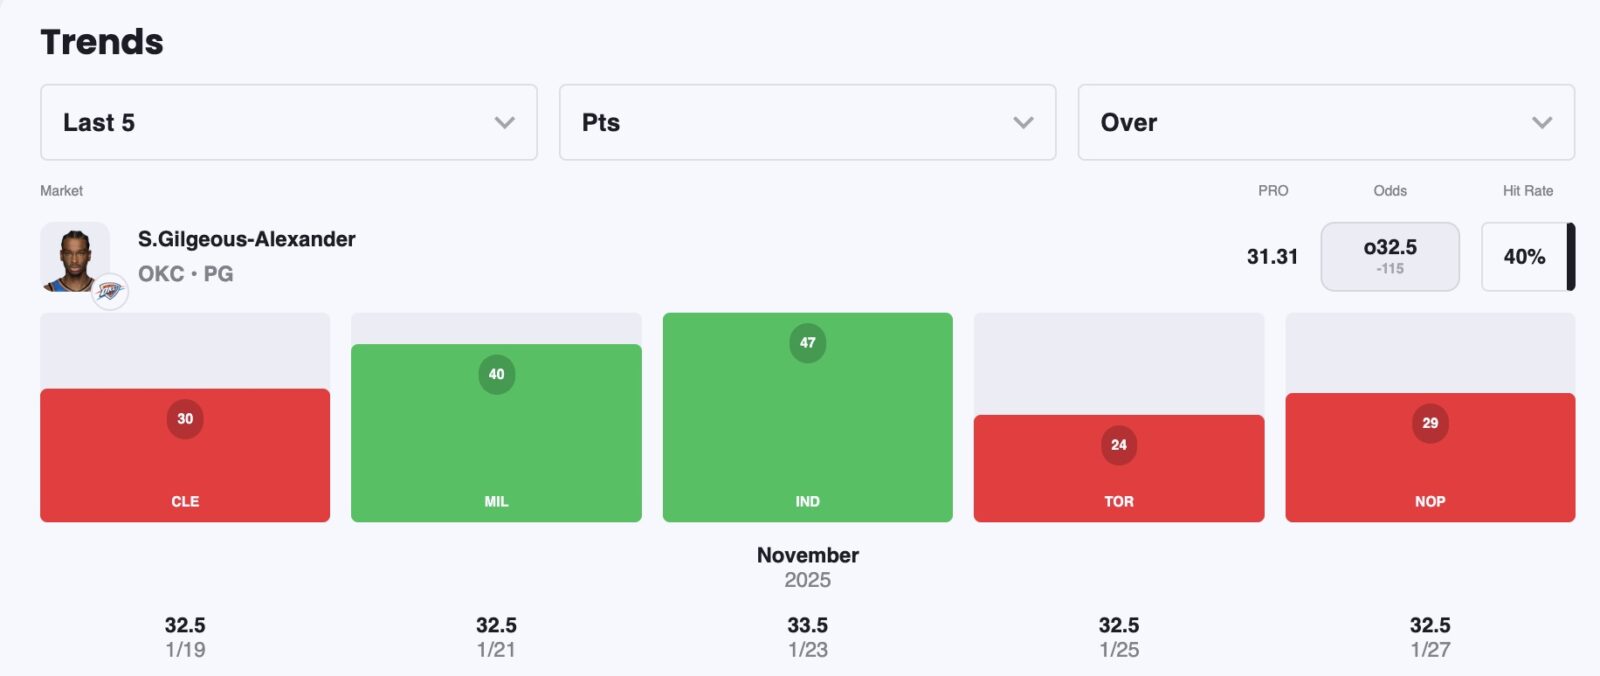Click the 40% hit rate box
This screenshot has width=1600, height=676.
[x=1524, y=257]
